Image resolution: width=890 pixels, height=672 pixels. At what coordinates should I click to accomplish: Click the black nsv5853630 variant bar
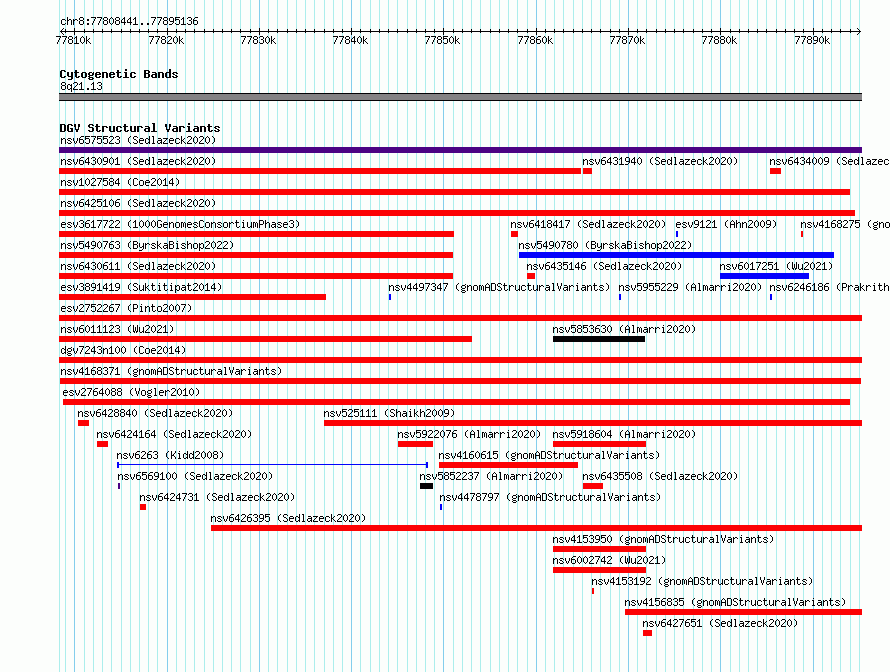point(599,339)
